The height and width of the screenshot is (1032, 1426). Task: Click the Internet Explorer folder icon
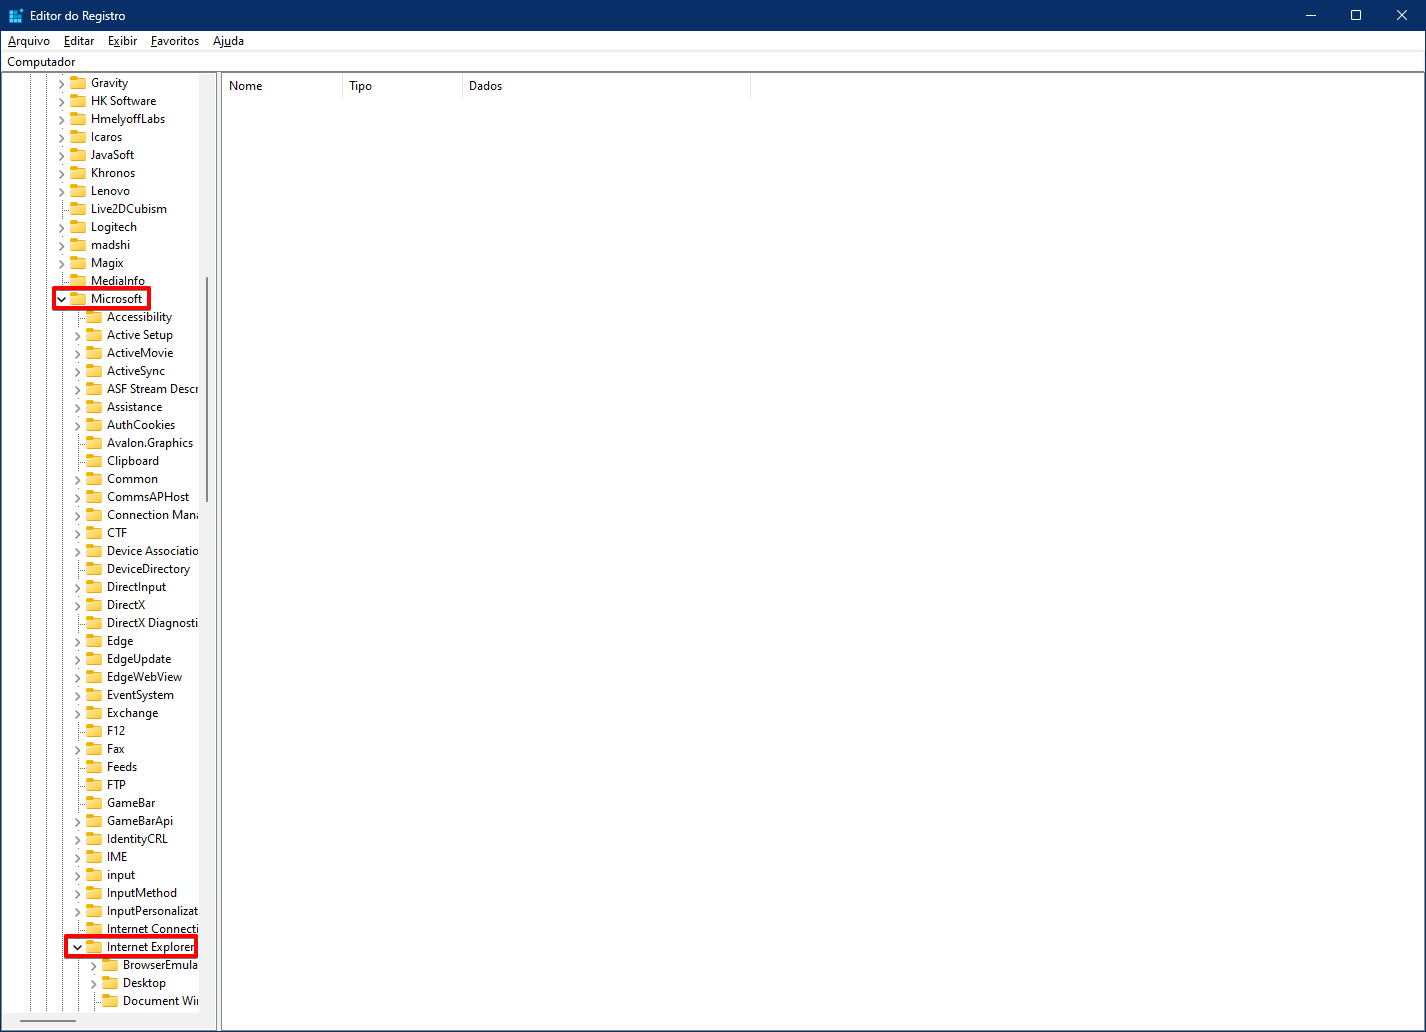94,947
